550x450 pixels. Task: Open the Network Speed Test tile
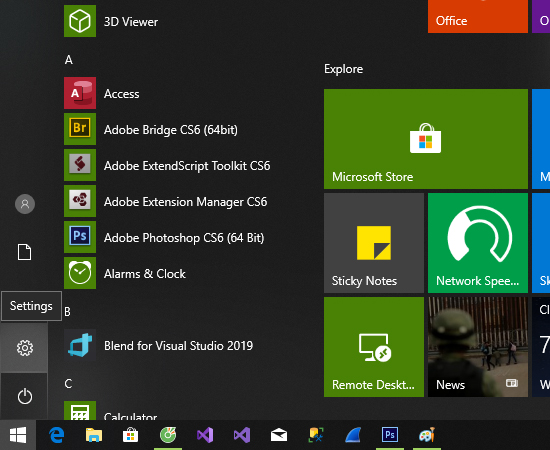tap(478, 243)
